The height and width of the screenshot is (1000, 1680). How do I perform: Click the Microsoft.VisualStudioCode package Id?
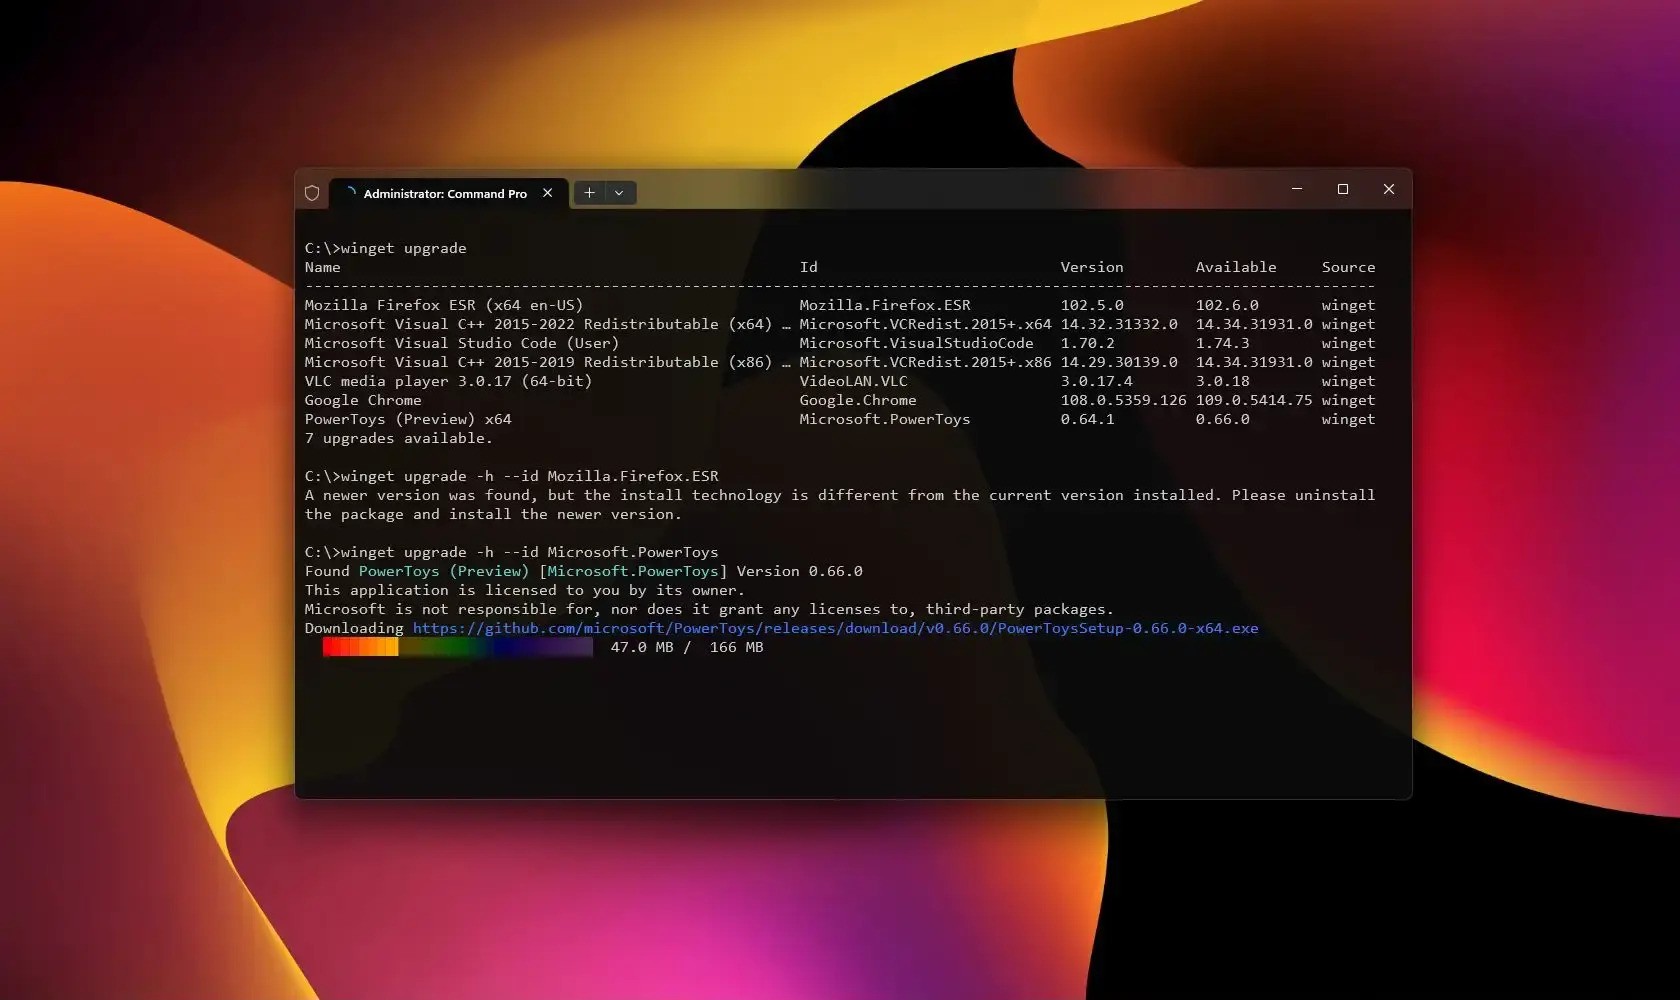(x=916, y=343)
